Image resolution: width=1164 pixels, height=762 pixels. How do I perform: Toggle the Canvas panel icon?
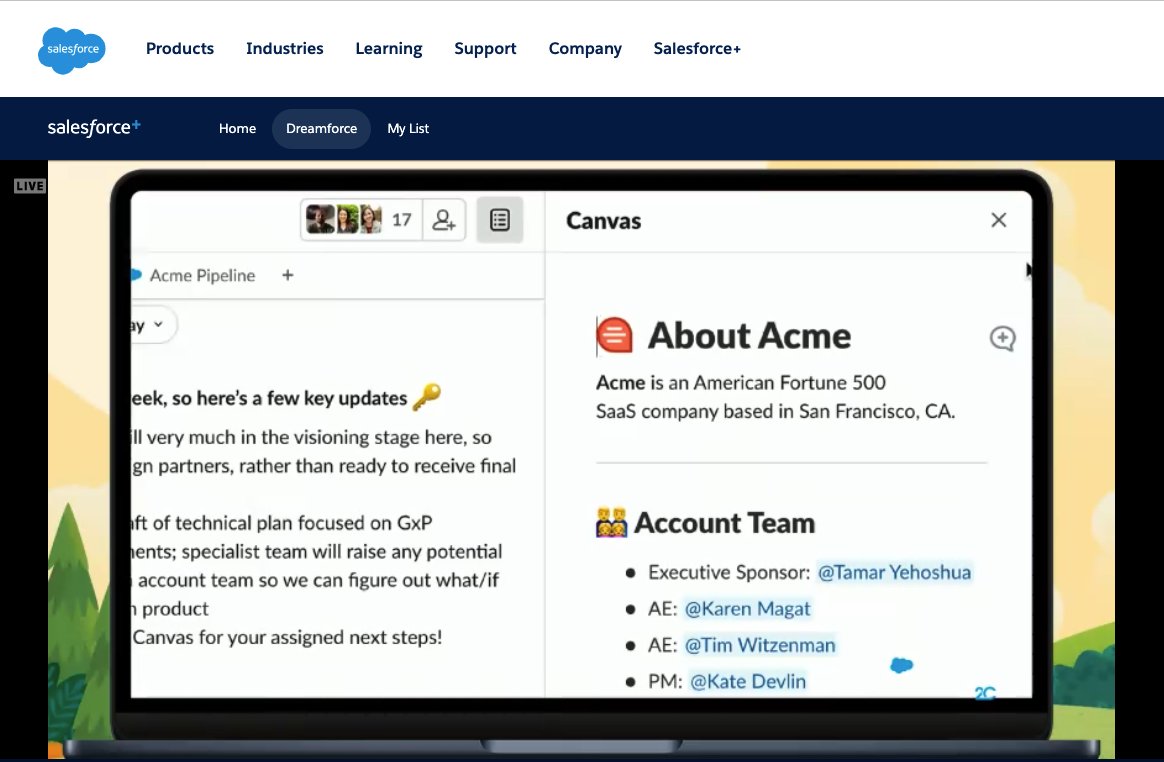(x=500, y=220)
